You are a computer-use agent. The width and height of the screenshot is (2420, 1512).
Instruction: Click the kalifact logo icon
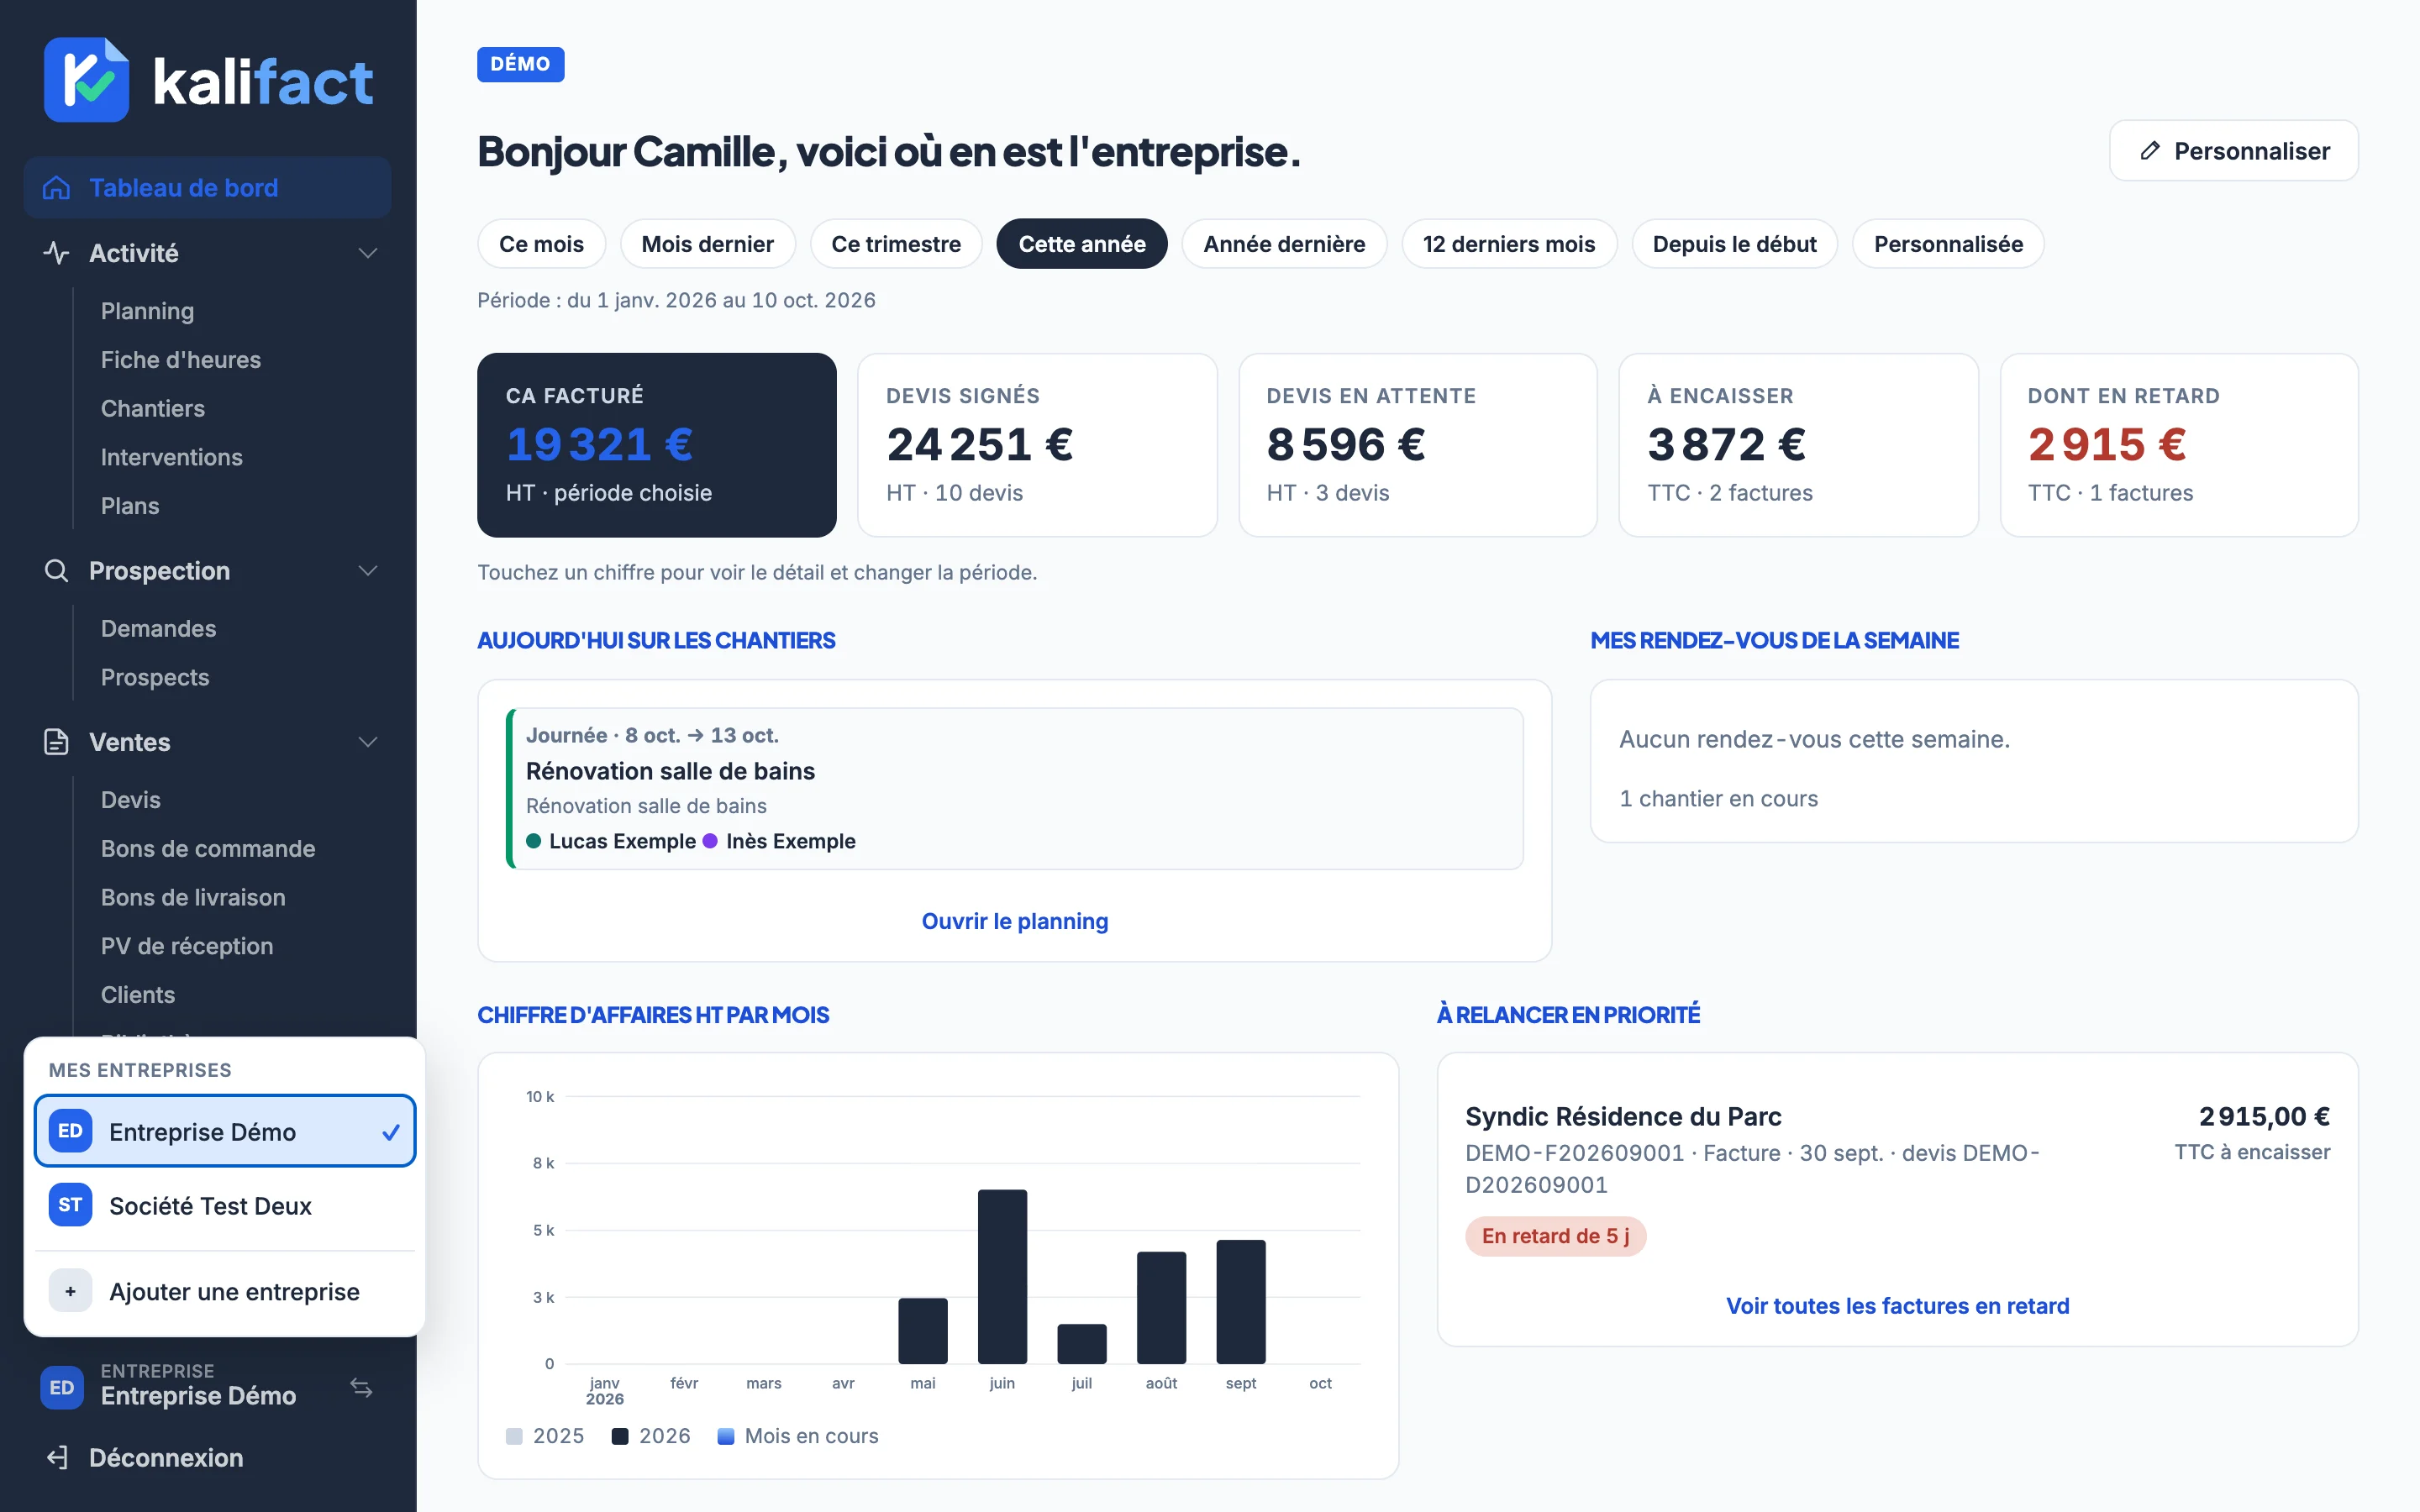tap(86, 80)
